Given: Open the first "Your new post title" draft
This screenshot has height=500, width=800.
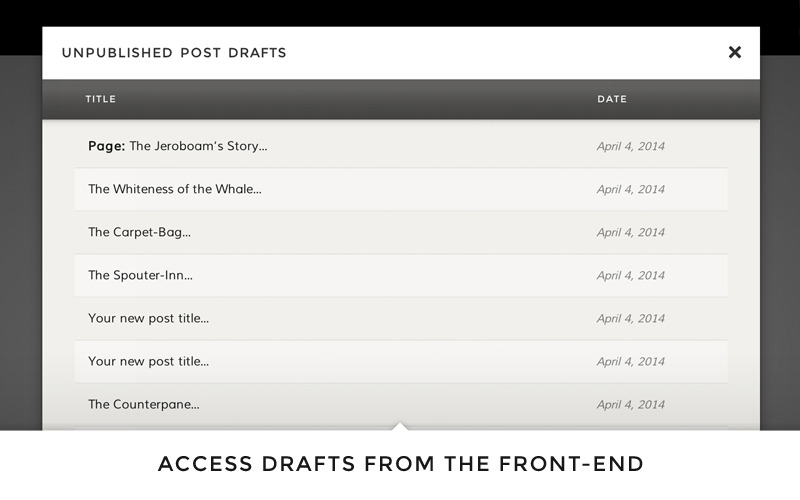Looking at the screenshot, I should tap(148, 318).
